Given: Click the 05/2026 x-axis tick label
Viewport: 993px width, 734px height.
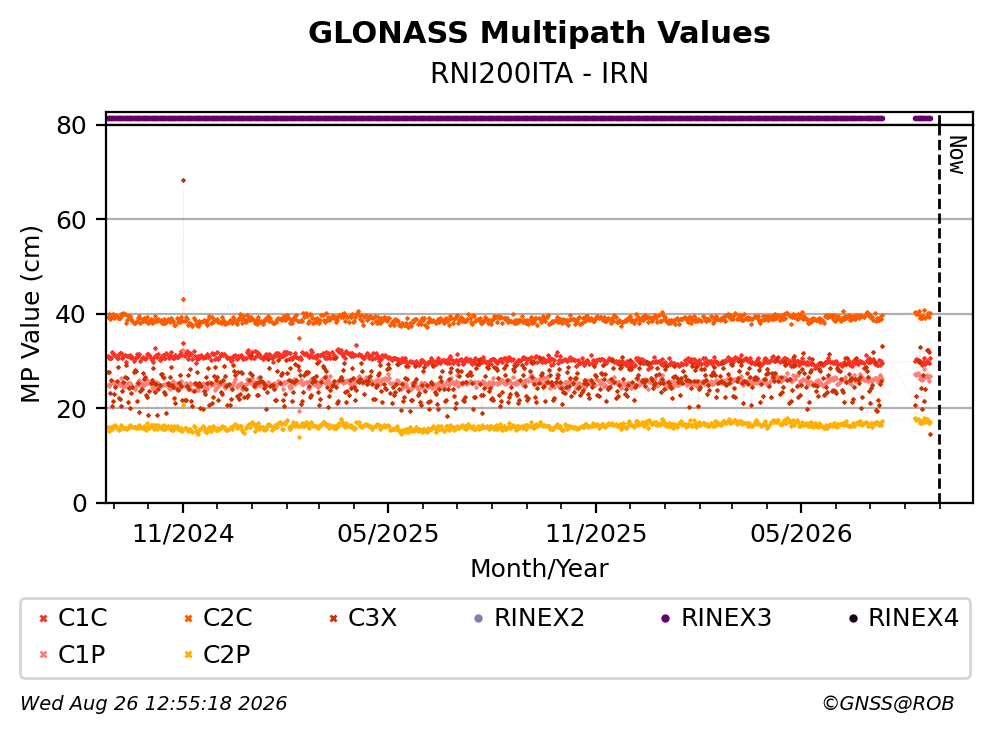Looking at the screenshot, I should point(801,534).
